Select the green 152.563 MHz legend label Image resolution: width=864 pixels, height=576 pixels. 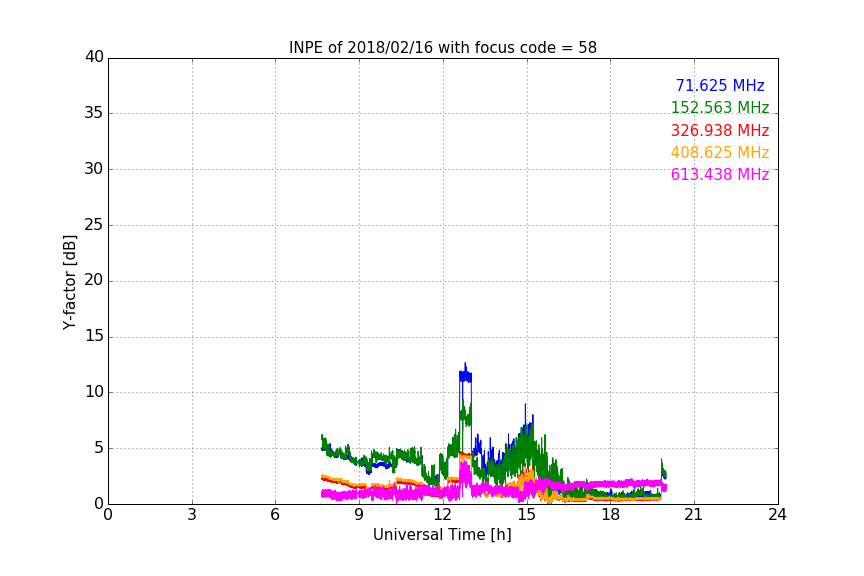point(720,107)
